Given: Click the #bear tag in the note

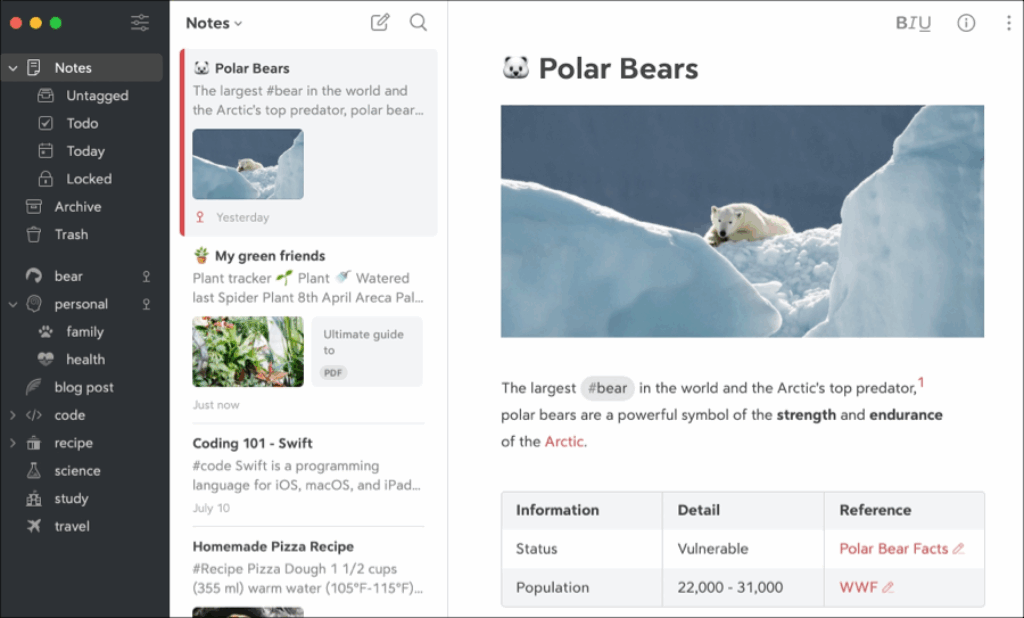Looking at the screenshot, I should pyautogui.click(x=607, y=388).
